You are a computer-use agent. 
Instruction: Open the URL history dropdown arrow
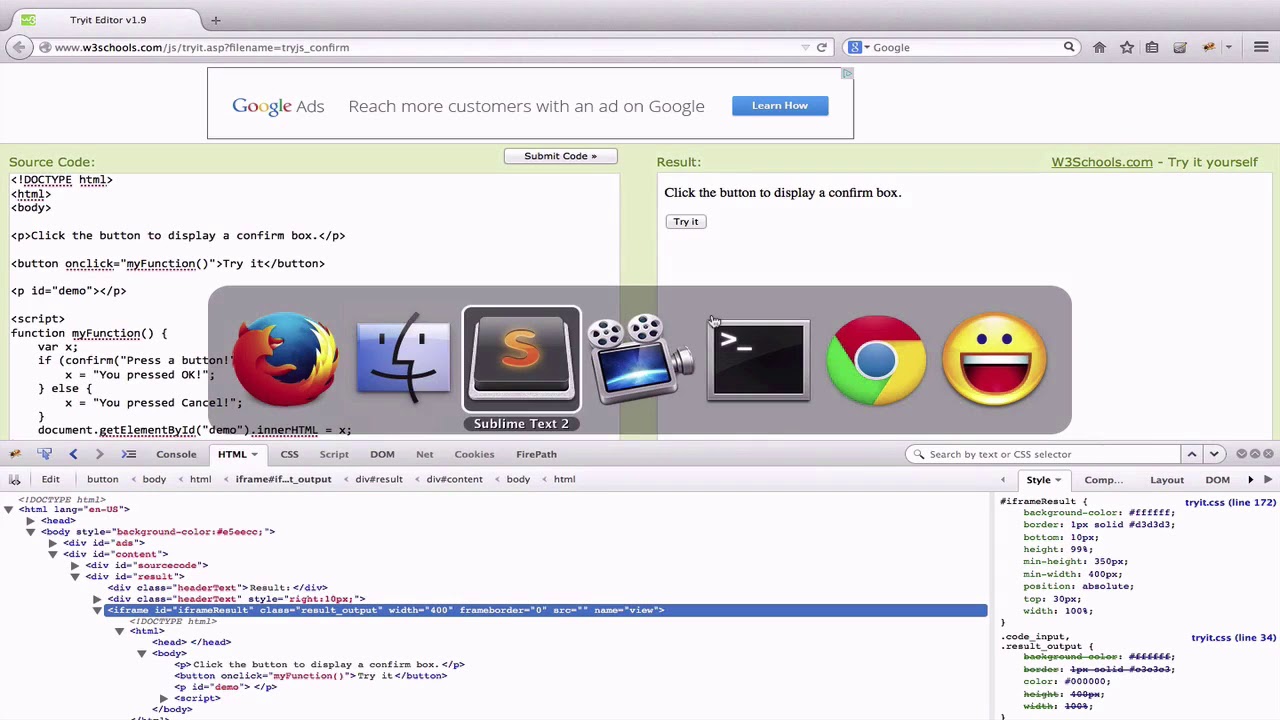805,47
